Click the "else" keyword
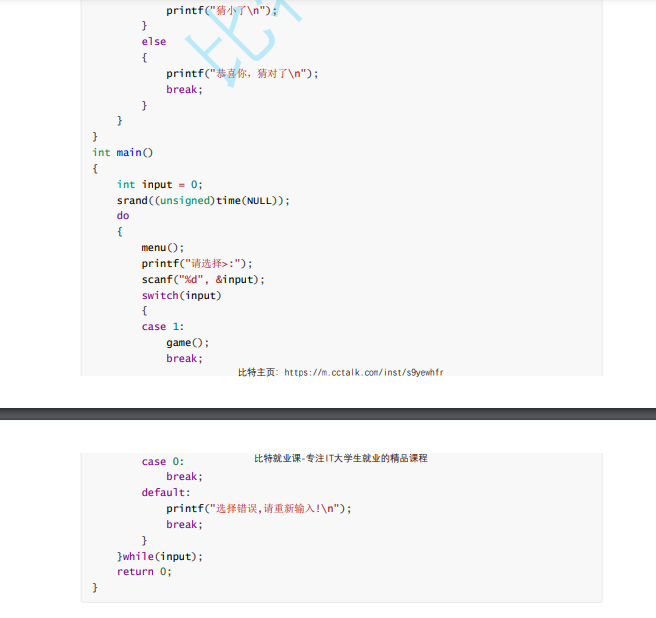 coord(154,42)
